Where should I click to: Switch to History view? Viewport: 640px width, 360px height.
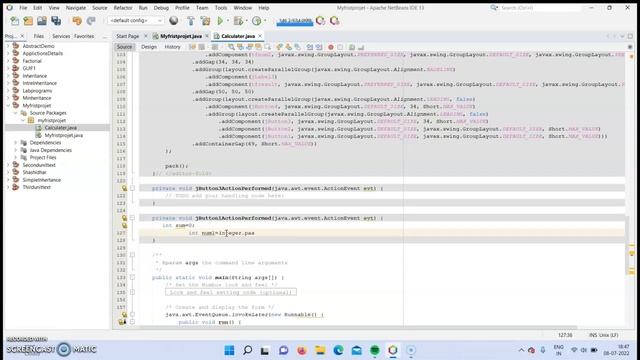[172, 47]
